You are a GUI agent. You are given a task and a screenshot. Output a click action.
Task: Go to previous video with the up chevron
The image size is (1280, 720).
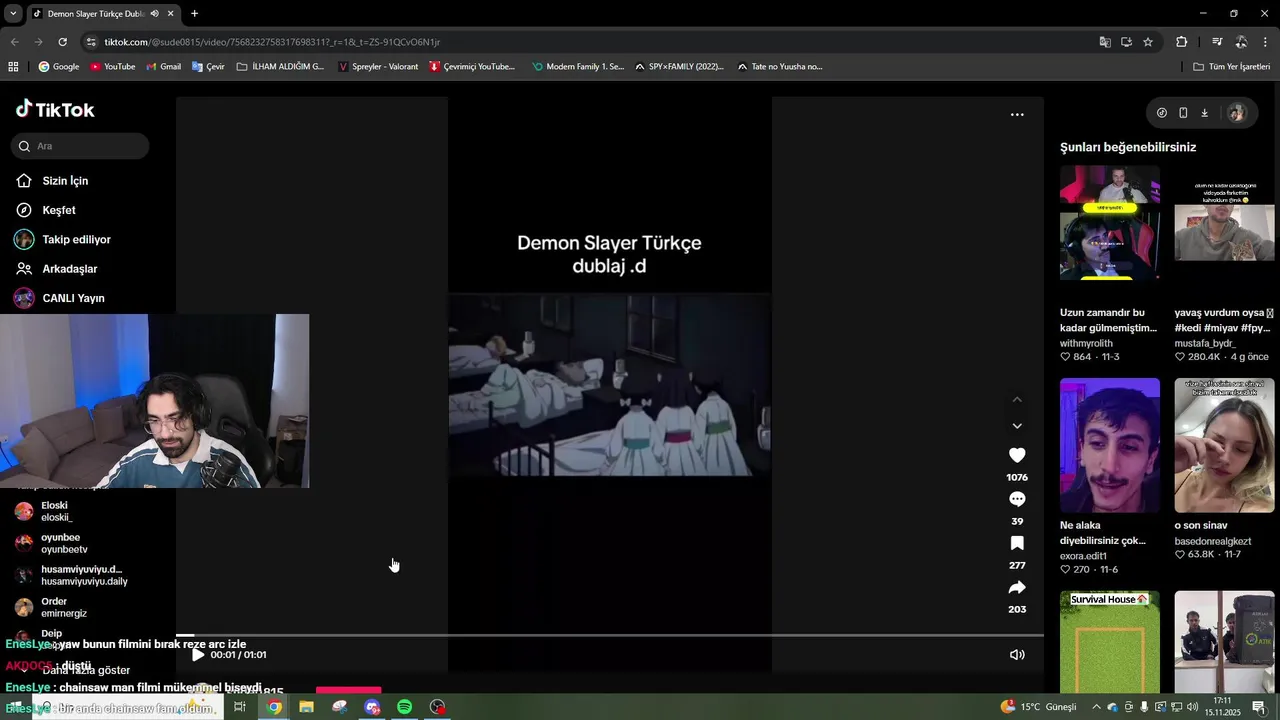[1017, 399]
